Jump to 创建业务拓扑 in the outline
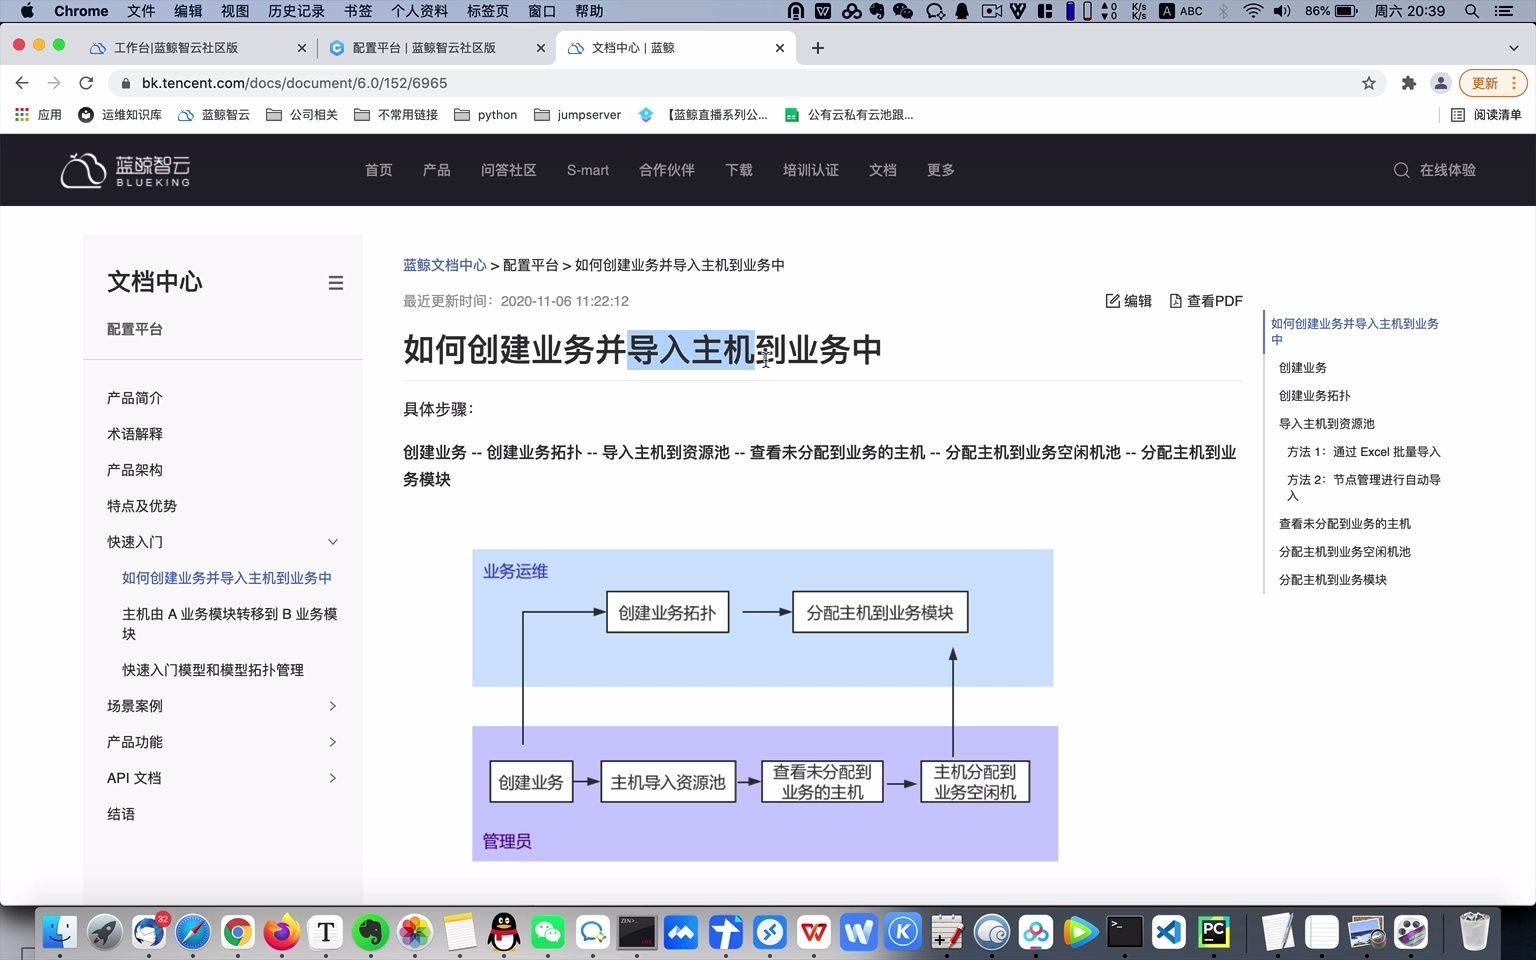This screenshot has width=1536, height=960. pyautogui.click(x=1315, y=396)
